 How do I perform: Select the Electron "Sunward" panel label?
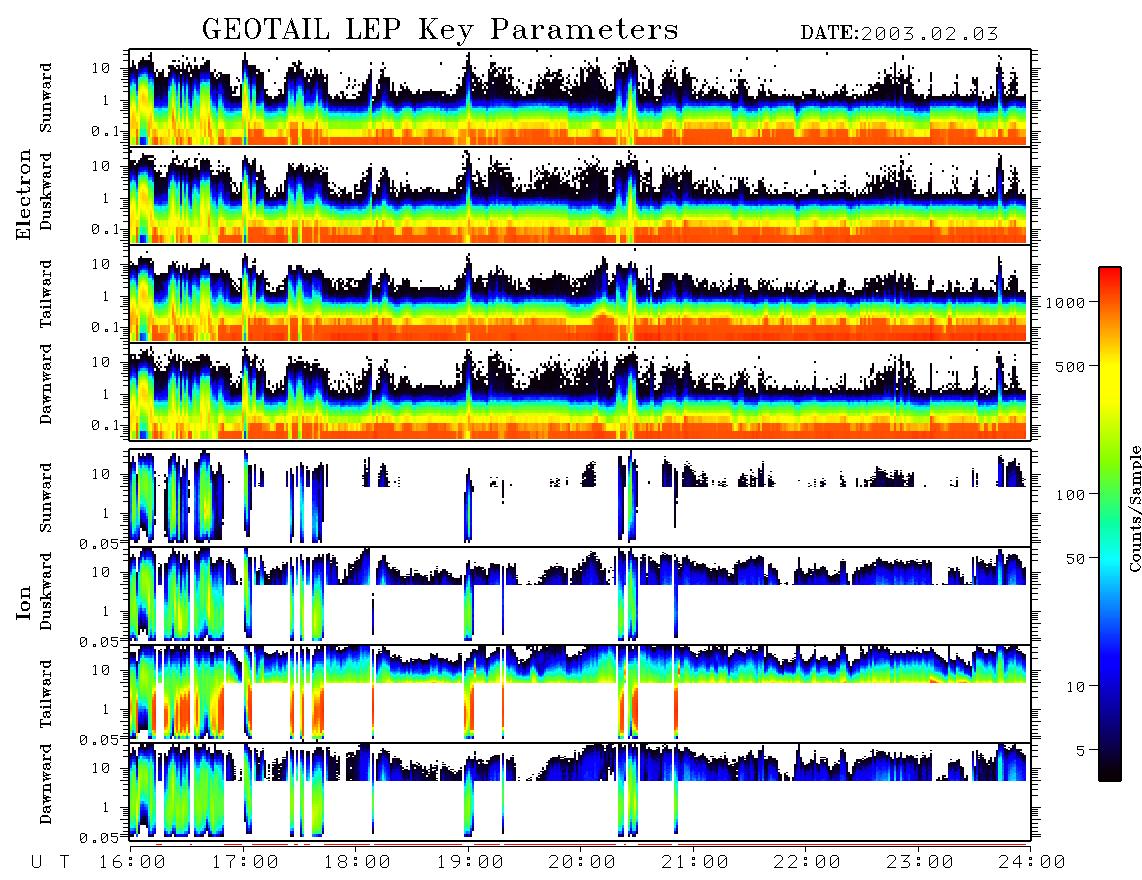tap(46, 97)
